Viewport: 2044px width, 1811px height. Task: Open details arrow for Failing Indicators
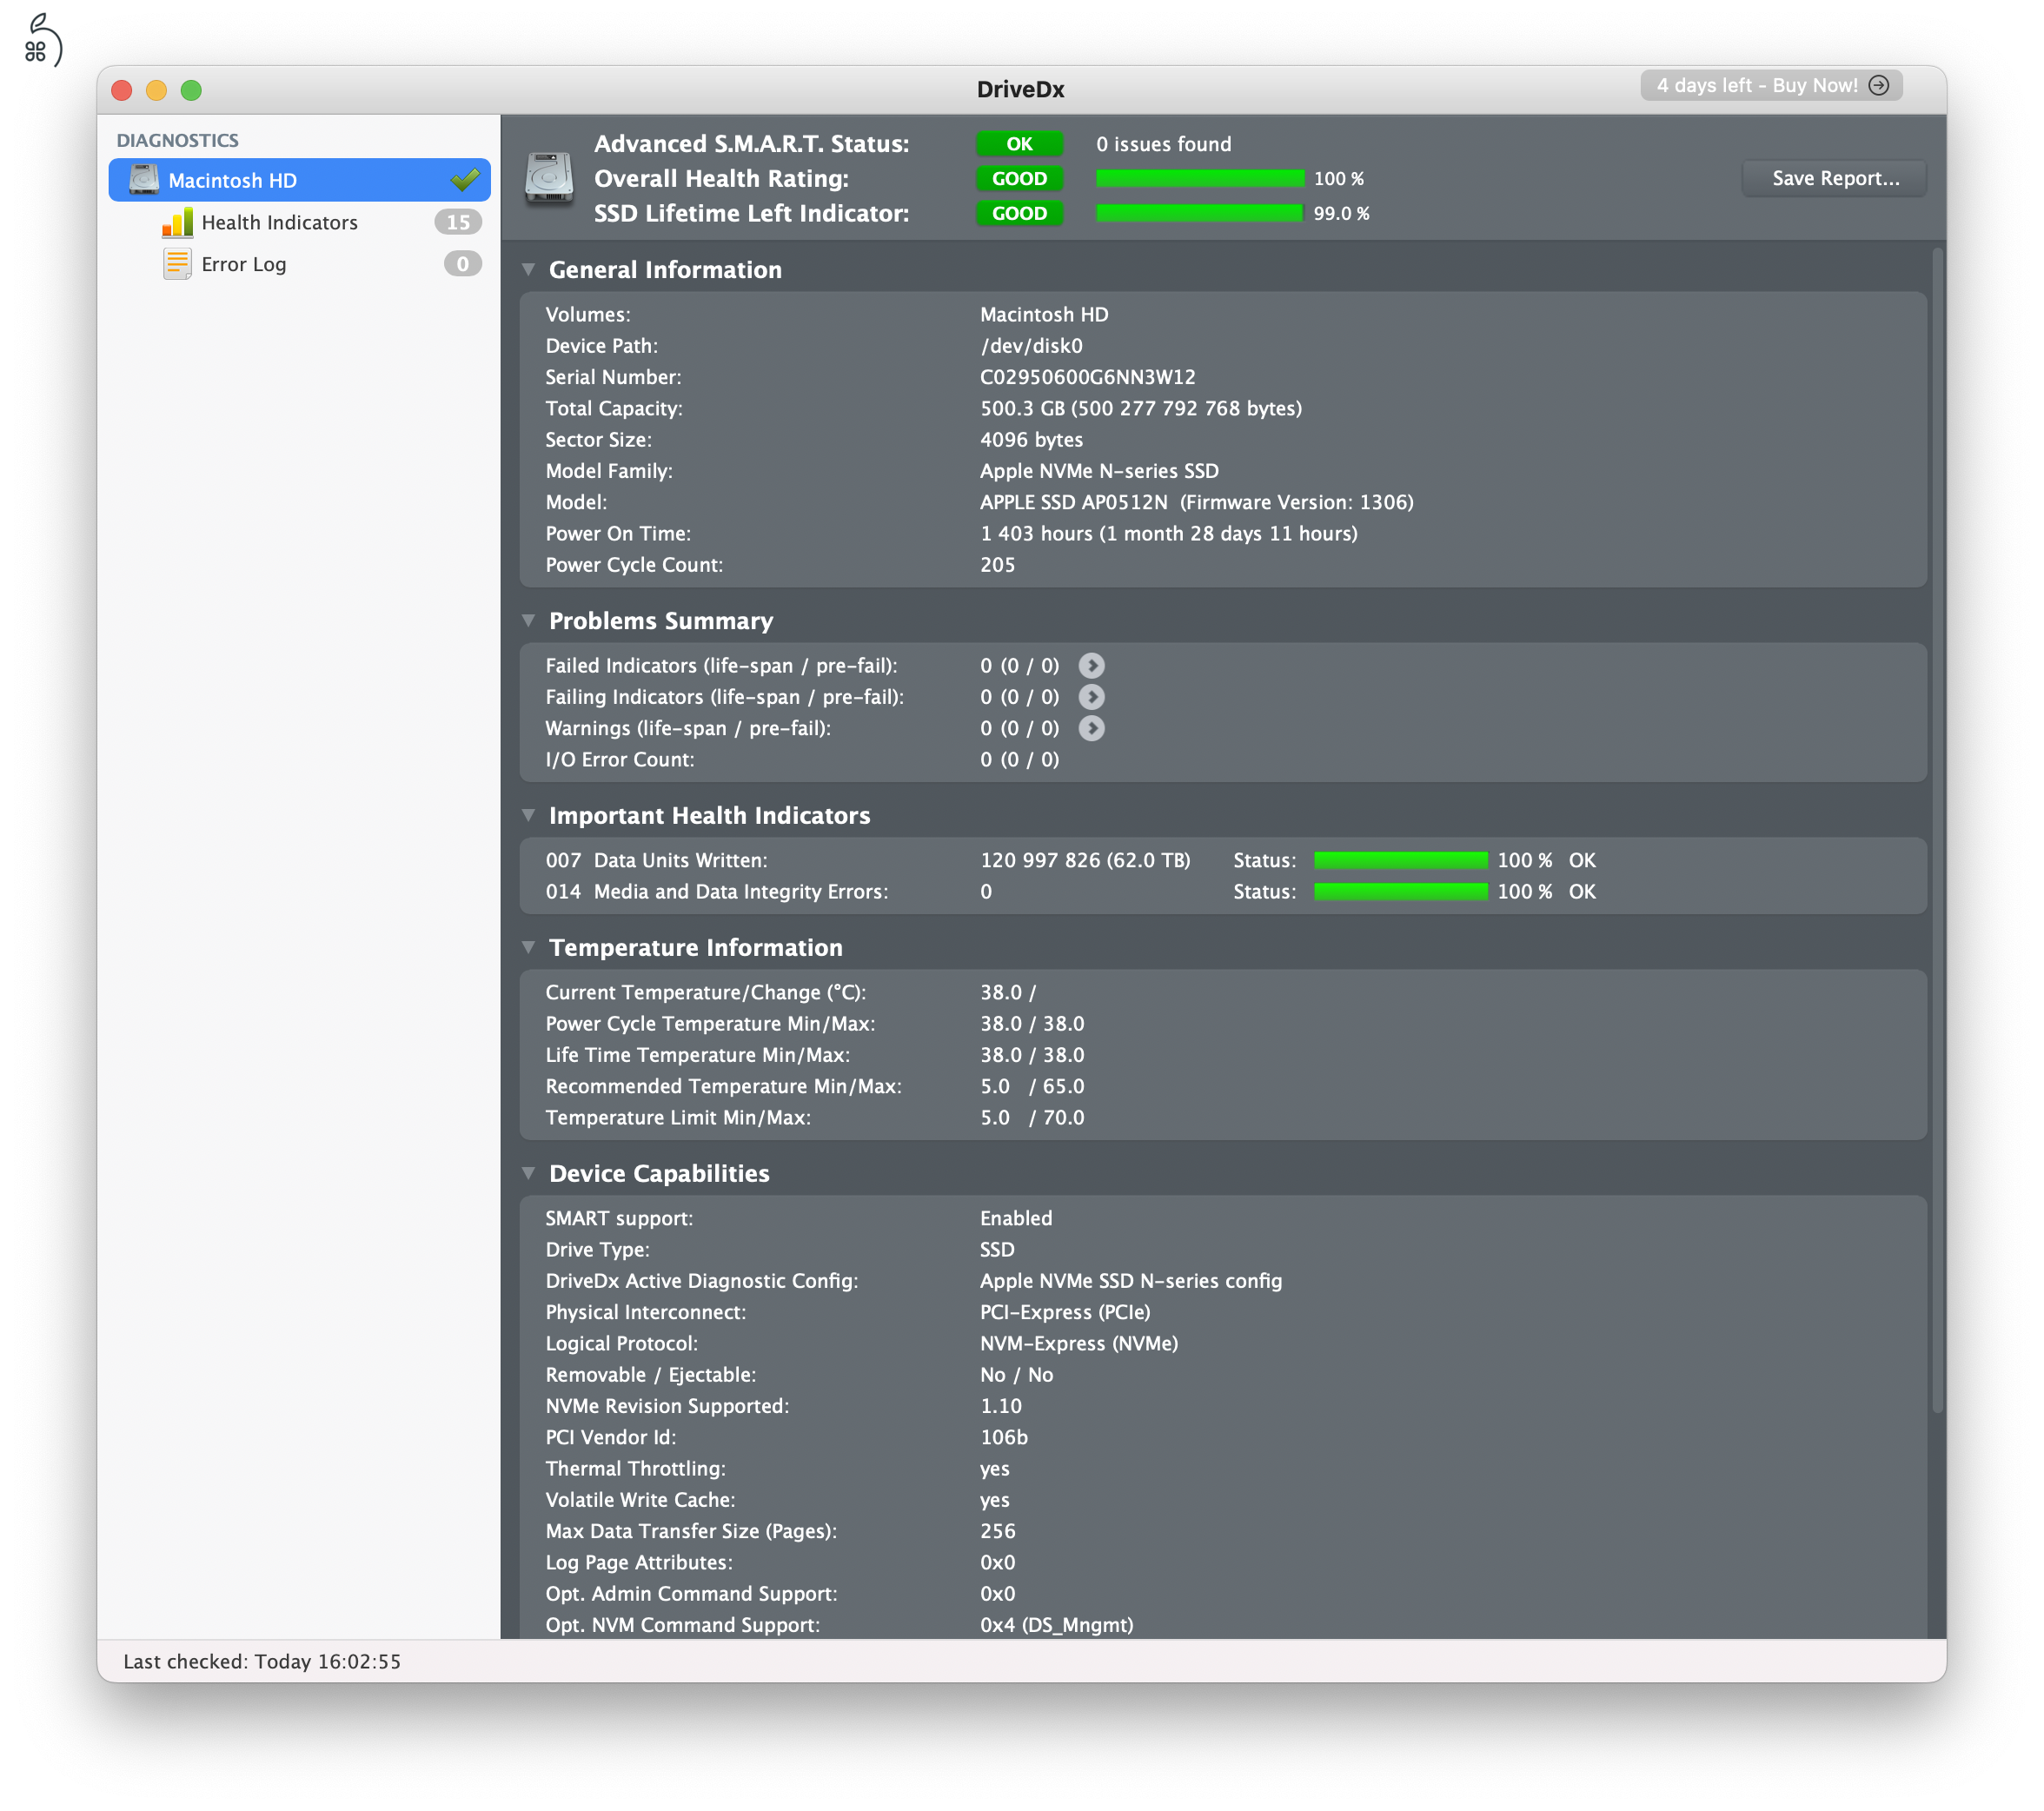click(1091, 696)
